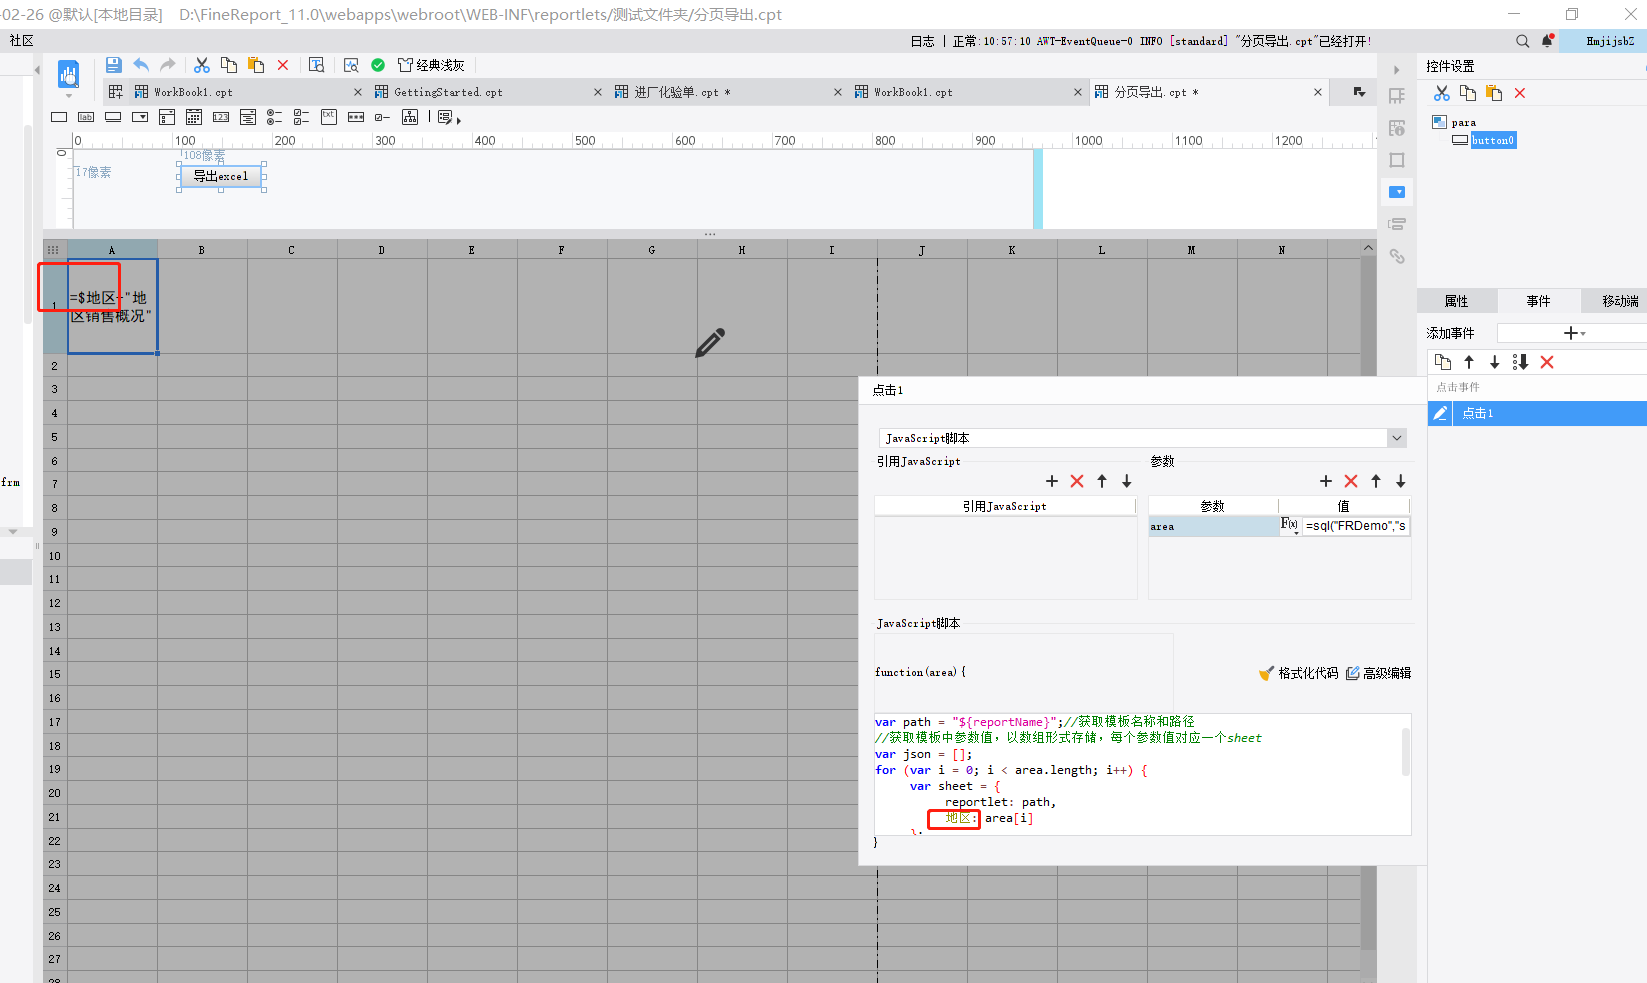Open the cell element sidebar panel
The width and height of the screenshot is (1647, 983).
[x=1397, y=96]
